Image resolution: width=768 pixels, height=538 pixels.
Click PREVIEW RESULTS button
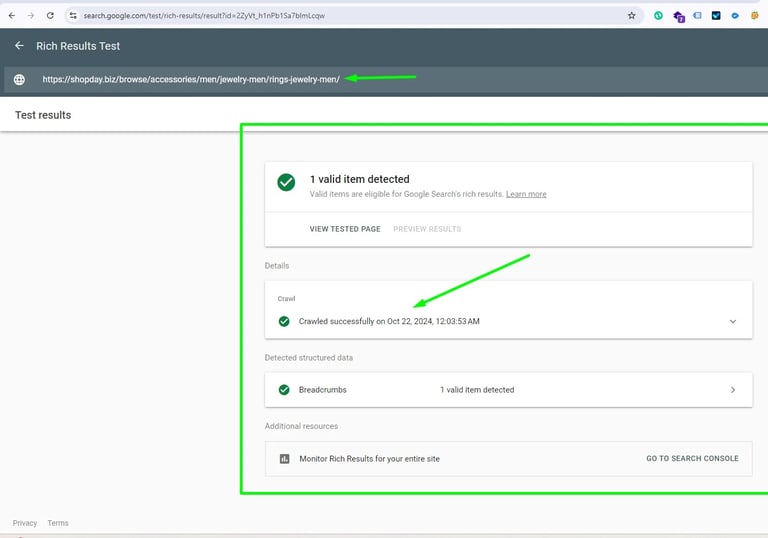pos(427,229)
